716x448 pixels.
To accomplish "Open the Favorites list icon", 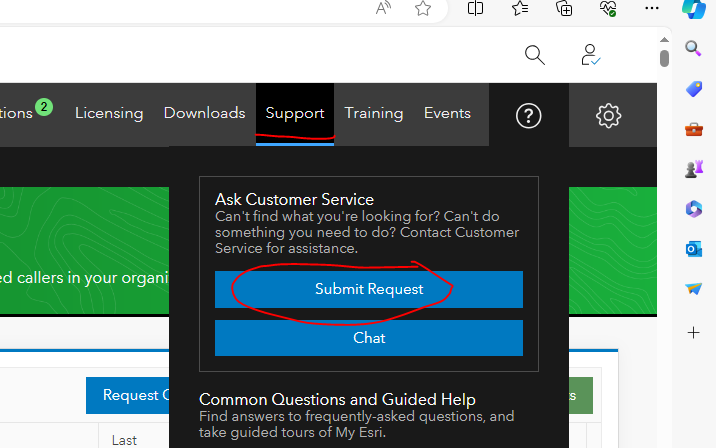I will (x=520, y=8).
